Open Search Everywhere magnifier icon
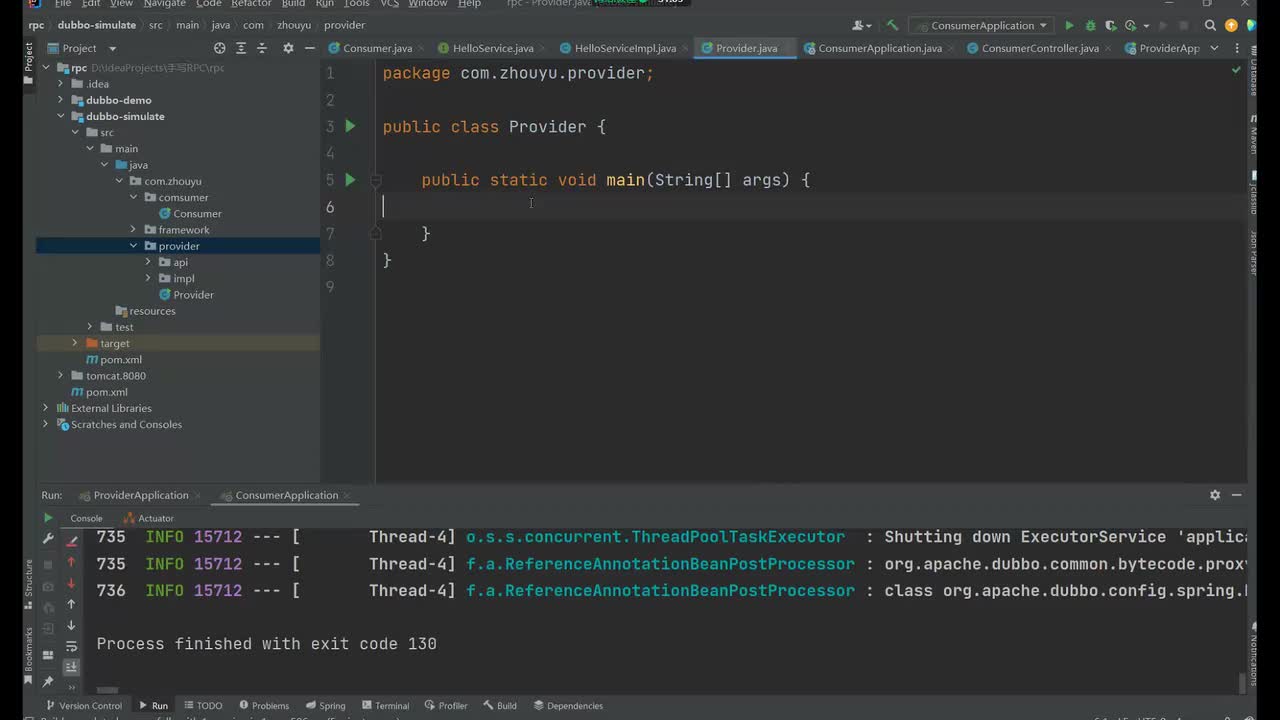Viewport: 1280px width, 720px height. (1210, 25)
